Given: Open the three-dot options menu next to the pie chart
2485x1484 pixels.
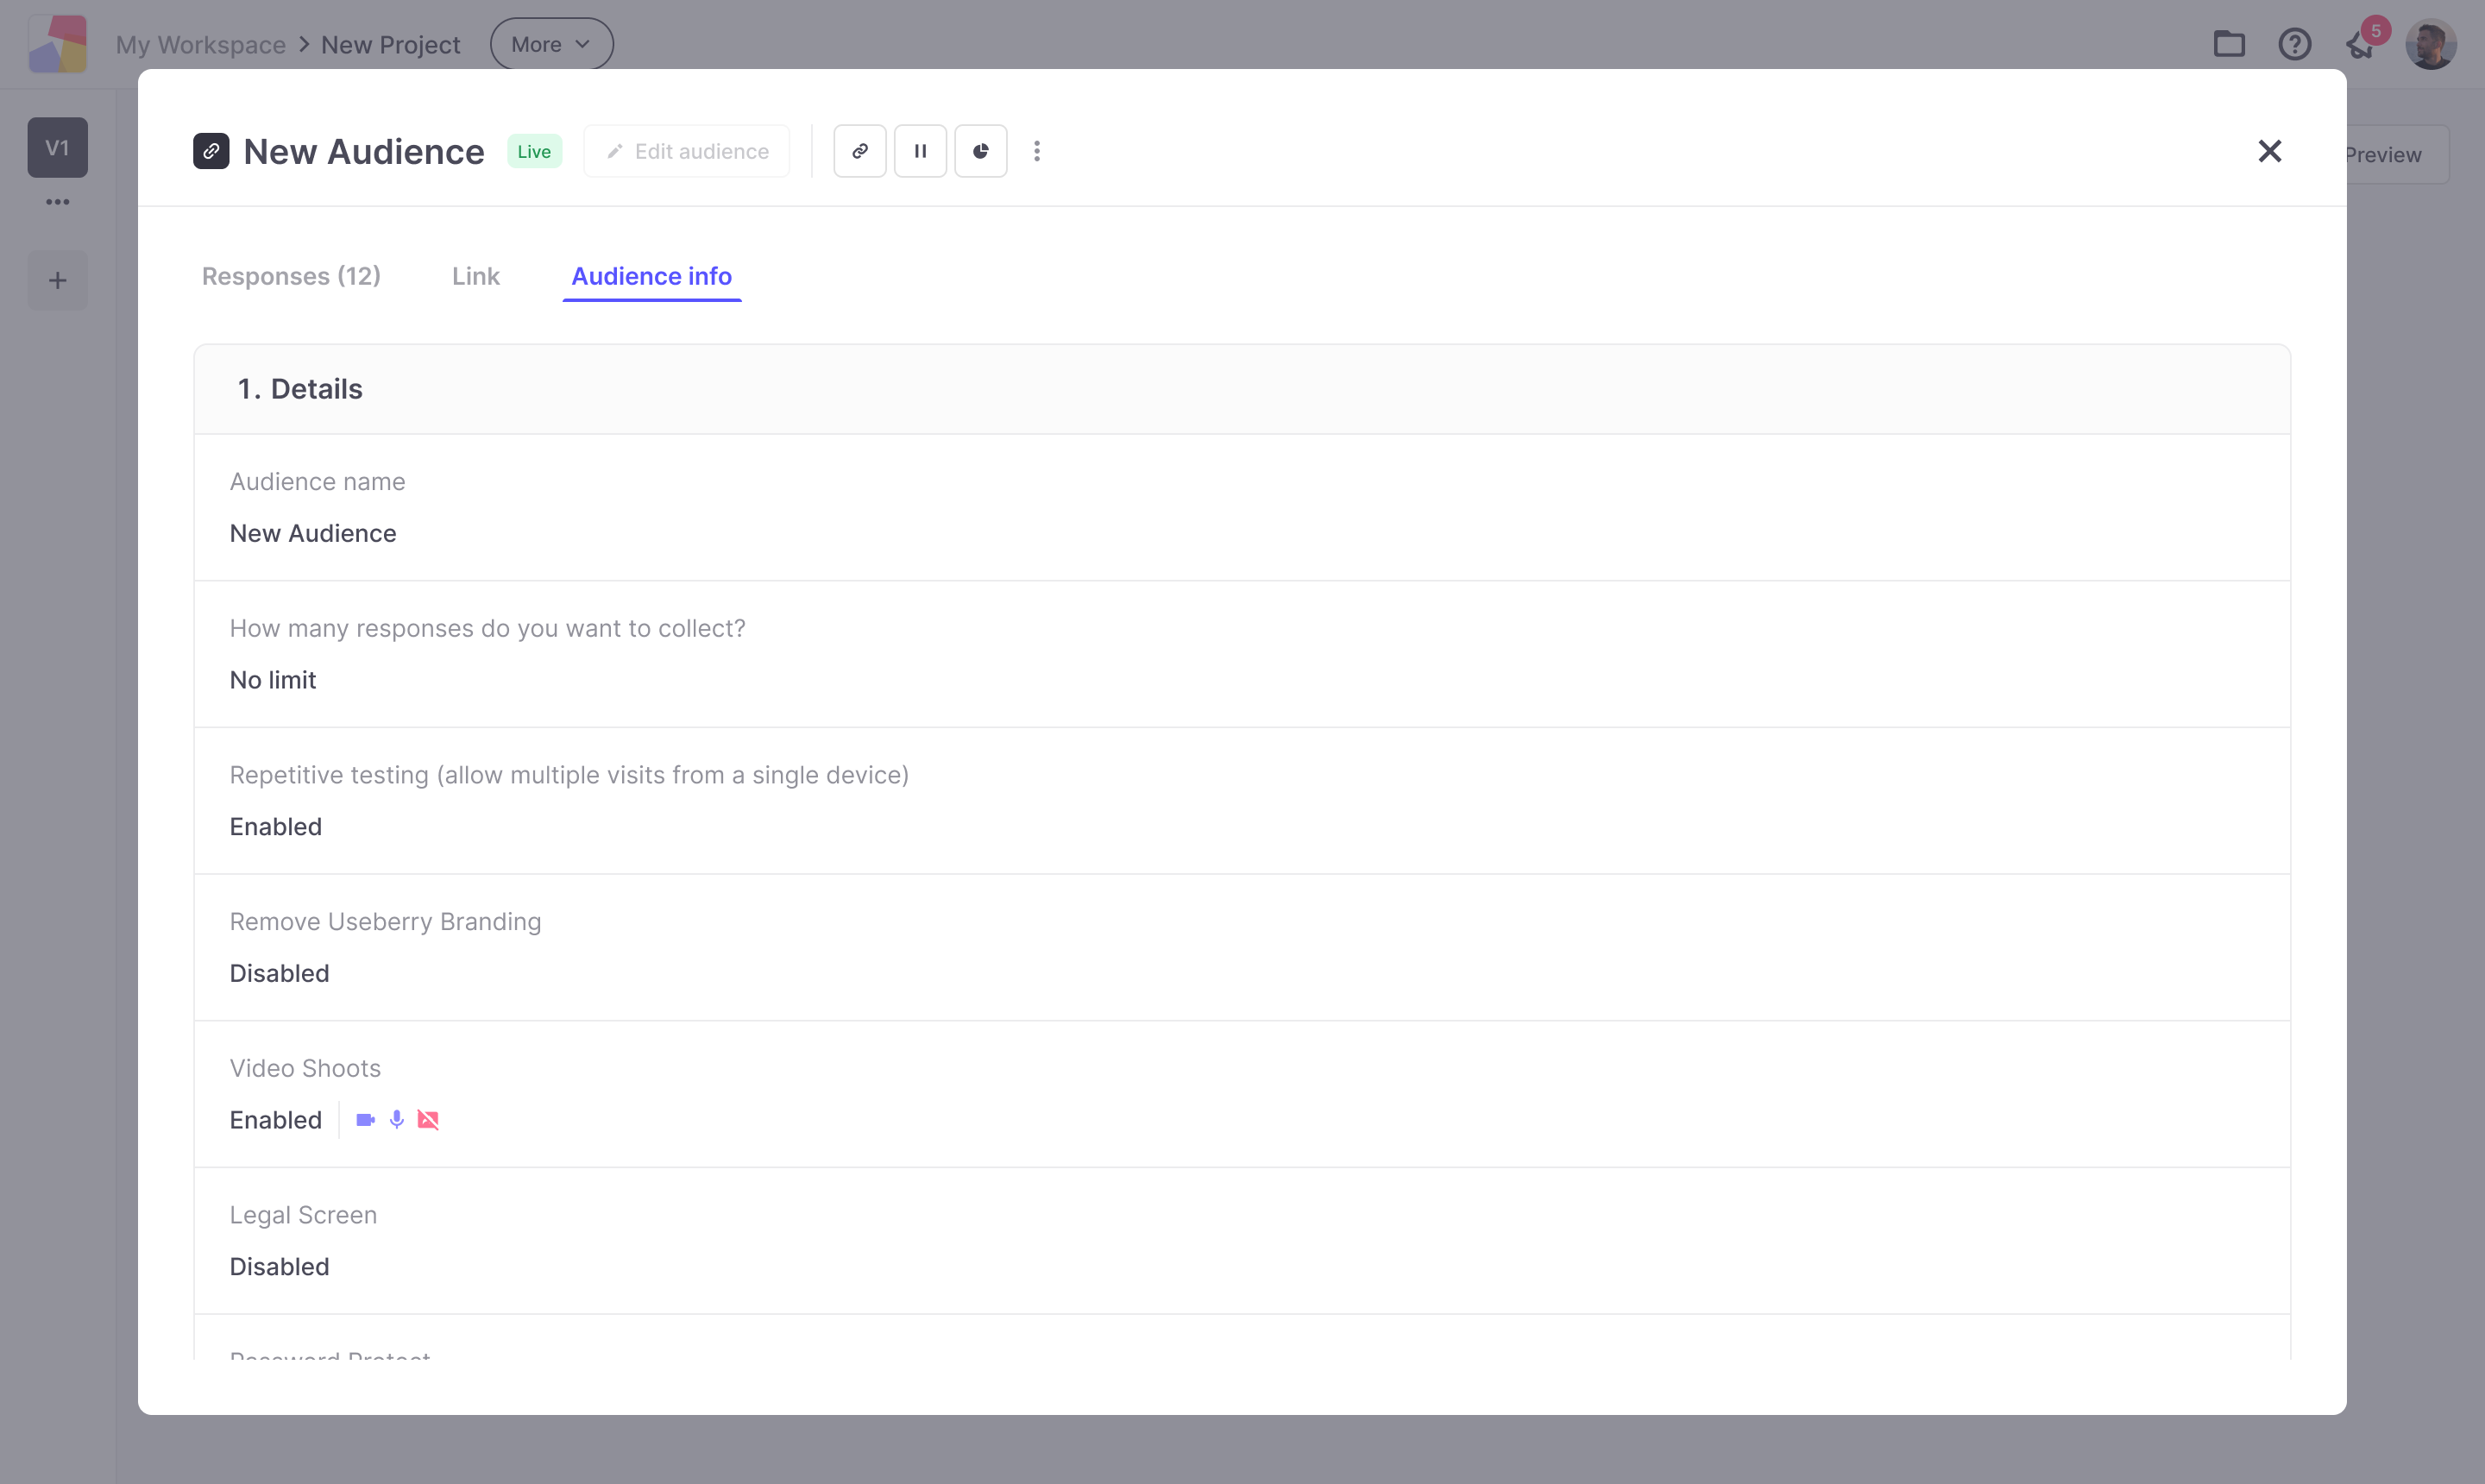Looking at the screenshot, I should [1037, 151].
